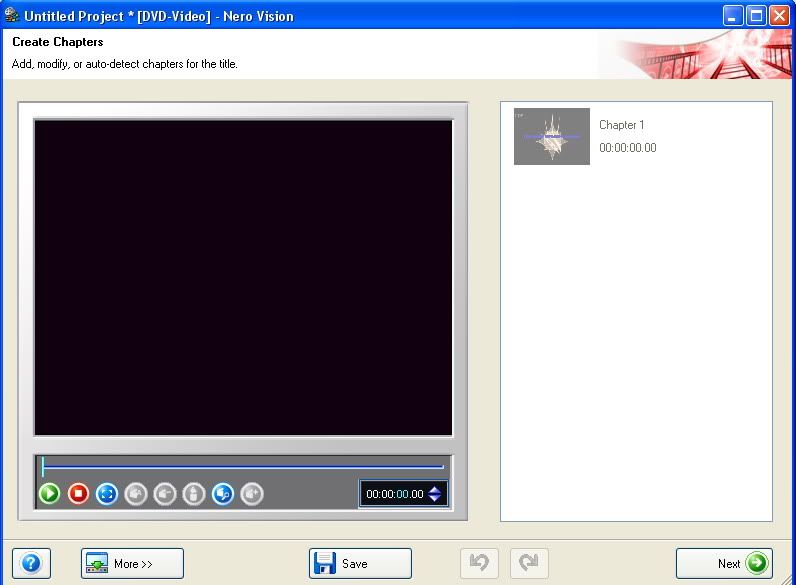
Task: Click the auto-detect chapters magnifier icon
Action: pyautogui.click(x=223, y=494)
